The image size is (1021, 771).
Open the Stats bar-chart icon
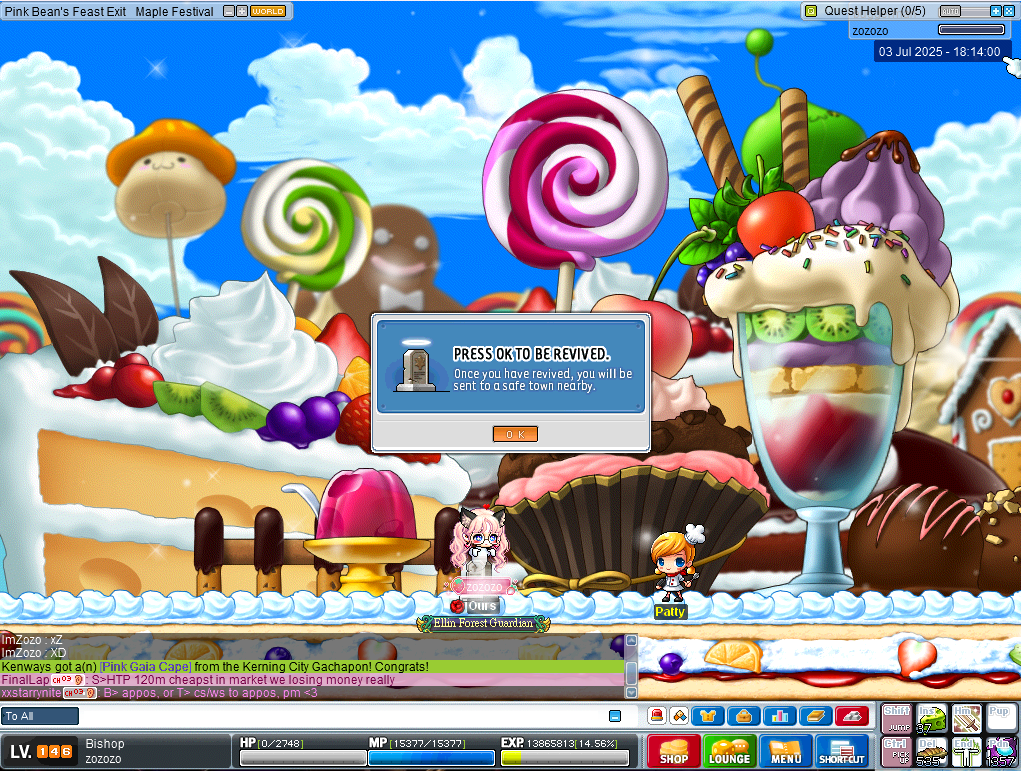click(x=779, y=716)
